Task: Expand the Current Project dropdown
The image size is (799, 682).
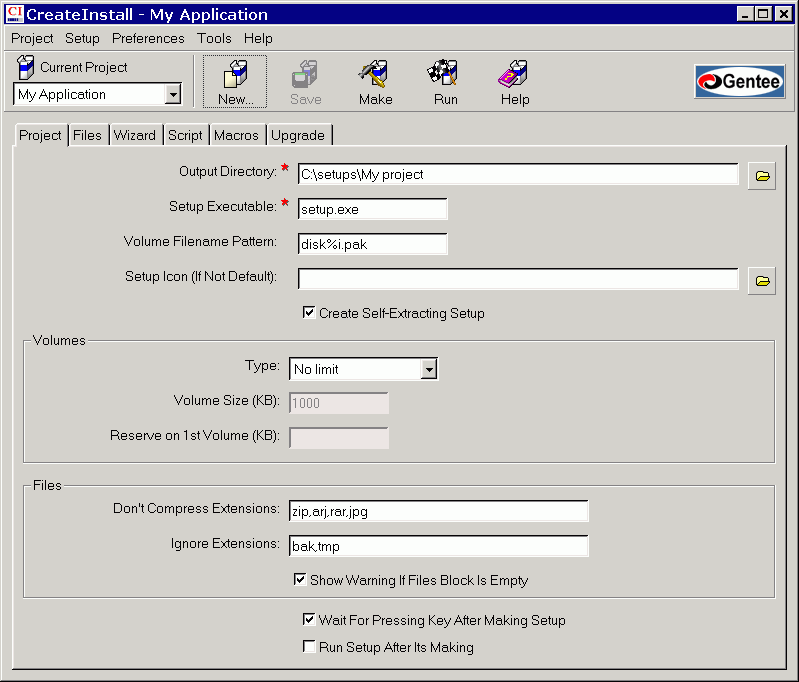Action: coord(173,94)
